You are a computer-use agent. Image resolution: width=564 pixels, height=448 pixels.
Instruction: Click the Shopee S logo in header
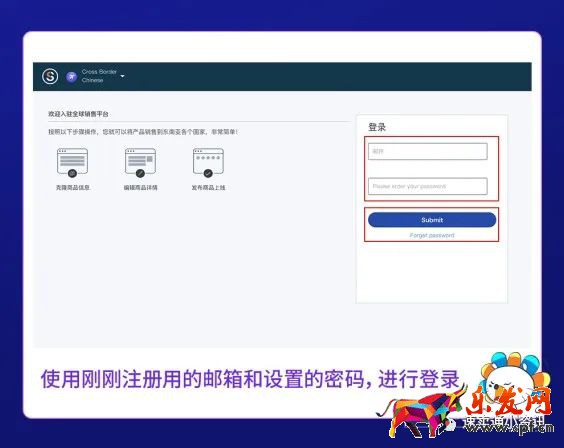coord(50,76)
